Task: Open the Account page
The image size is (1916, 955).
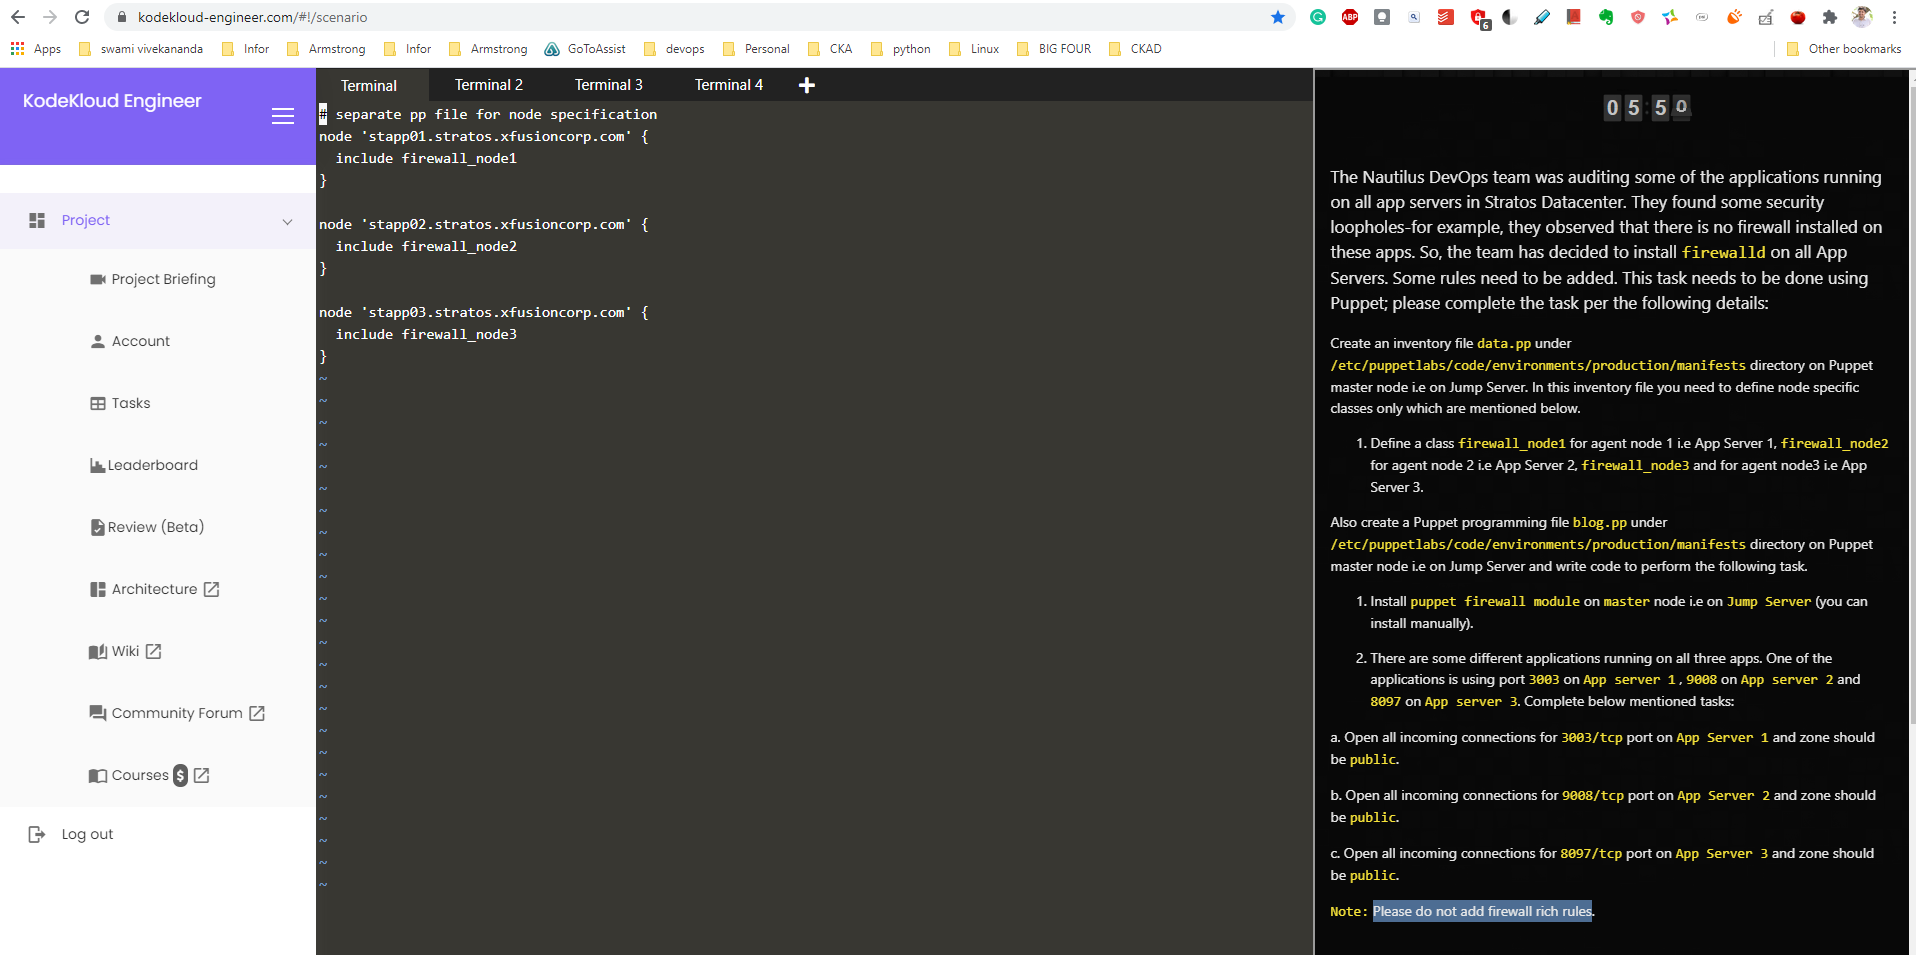Action: (140, 341)
